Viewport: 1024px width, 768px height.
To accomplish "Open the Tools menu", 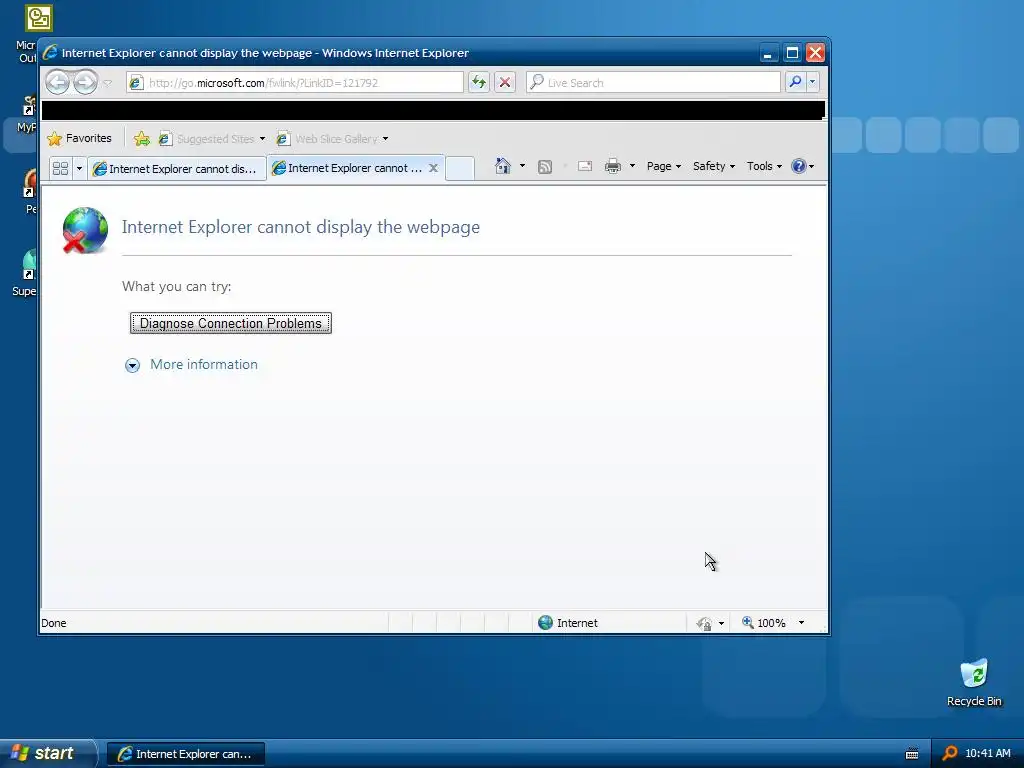I will pyautogui.click(x=764, y=166).
